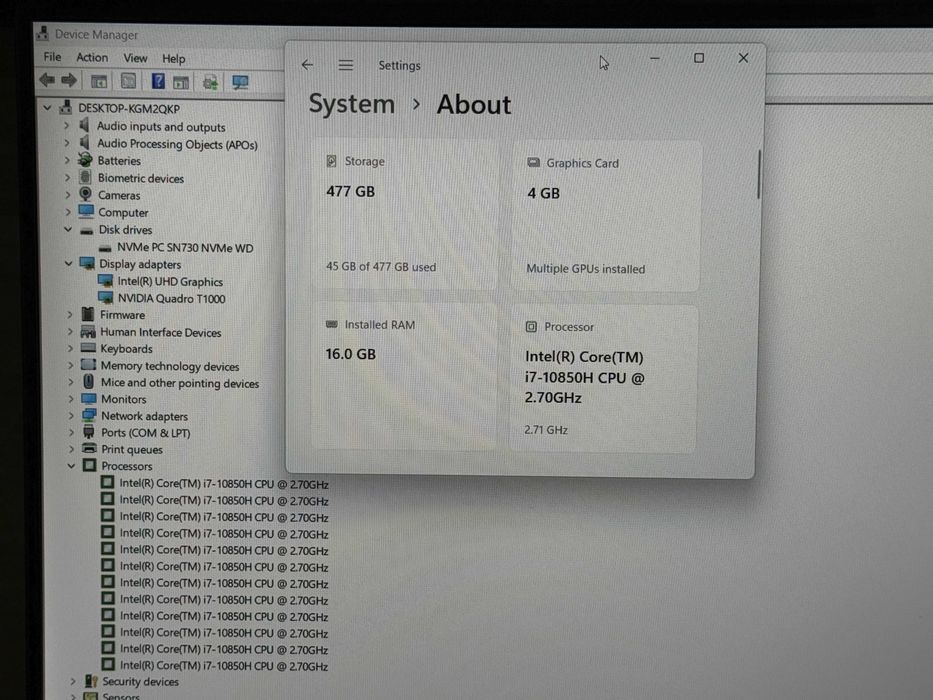Select NVMe PC SN730 NVMe WD drive
Screen dimensions: 933x700
tap(185, 248)
